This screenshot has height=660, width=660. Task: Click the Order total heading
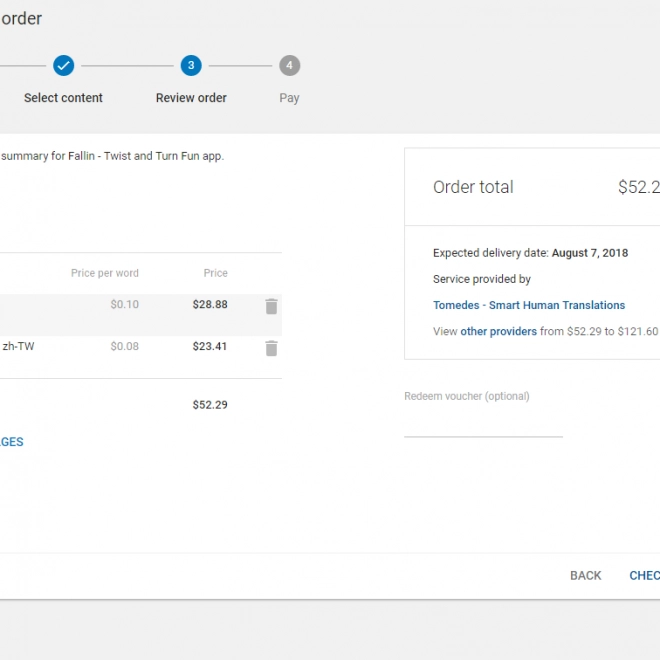(473, 187)
